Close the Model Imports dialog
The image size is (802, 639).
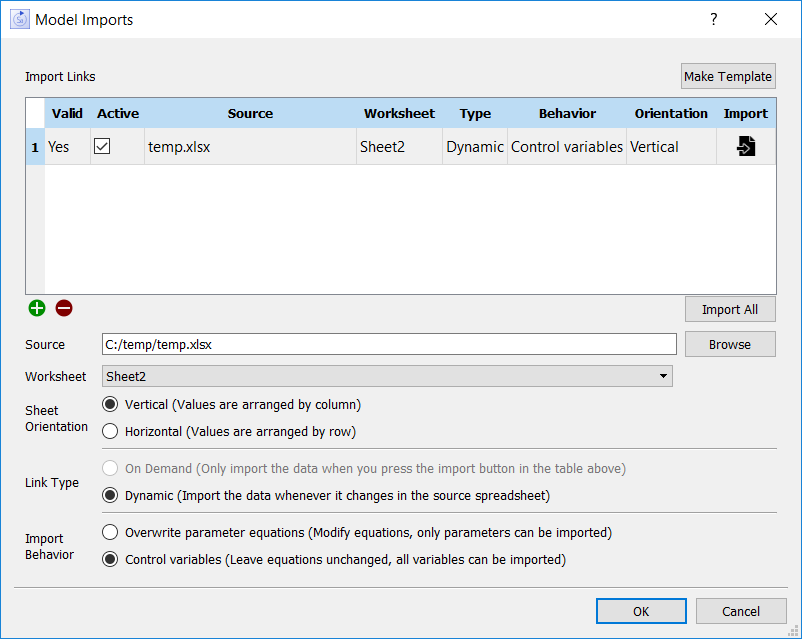pyautogui.click(x=770, y=19)
